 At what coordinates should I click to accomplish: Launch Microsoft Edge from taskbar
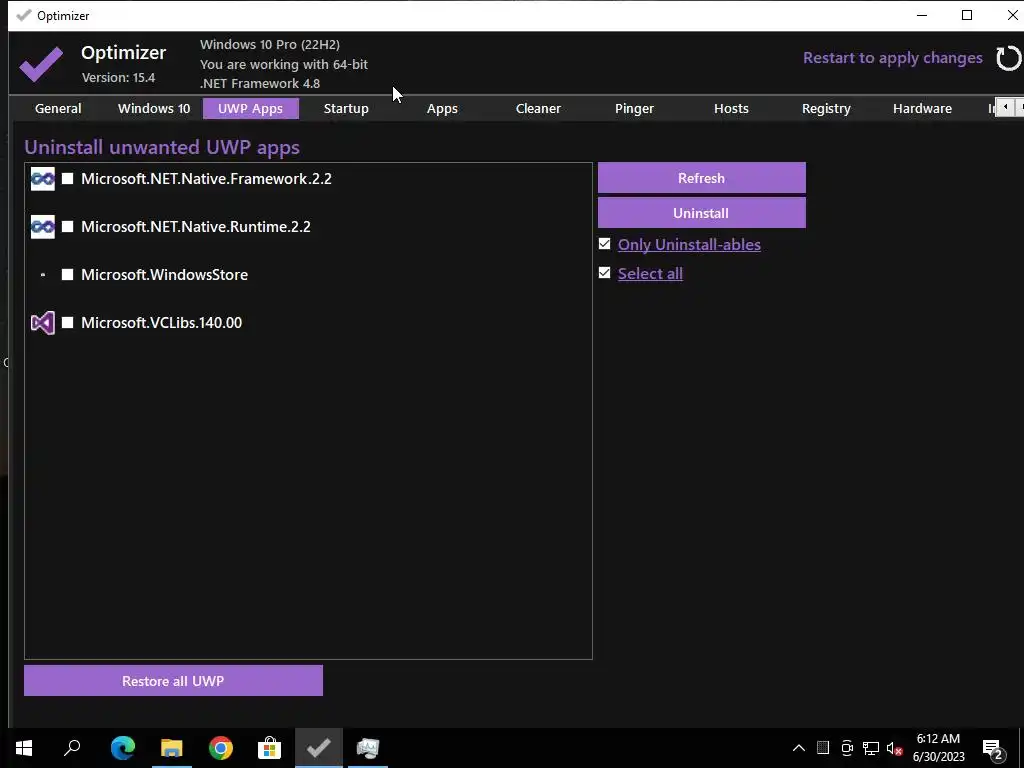(123, 748)
